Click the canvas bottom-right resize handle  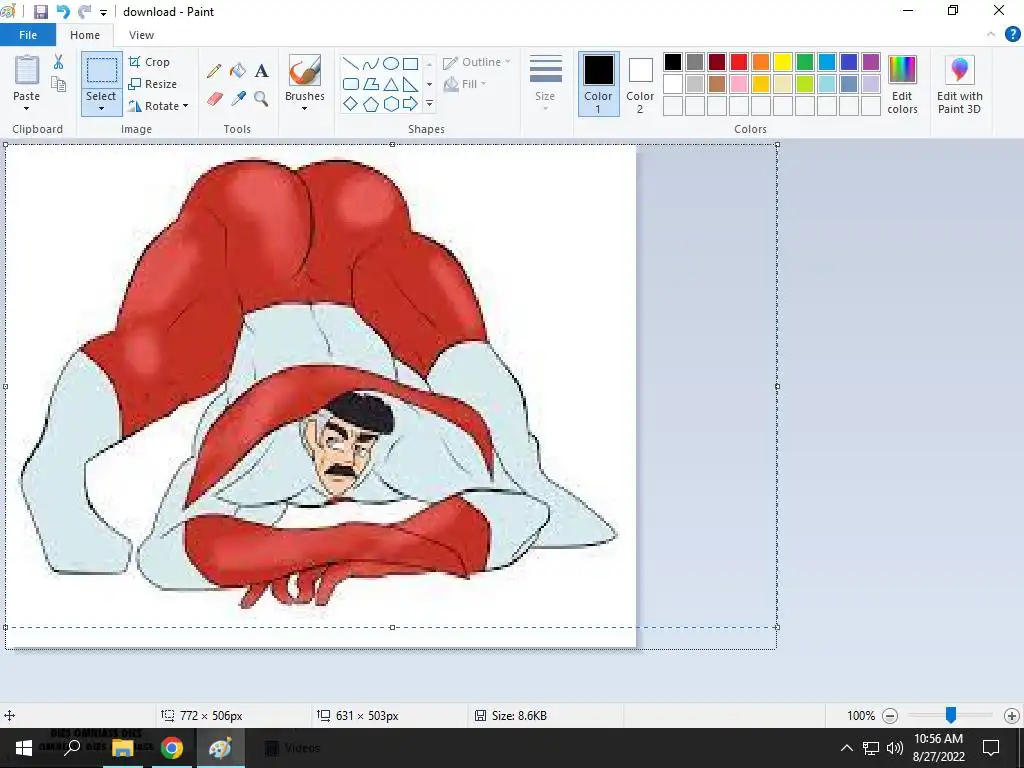(x=776, y=627)
